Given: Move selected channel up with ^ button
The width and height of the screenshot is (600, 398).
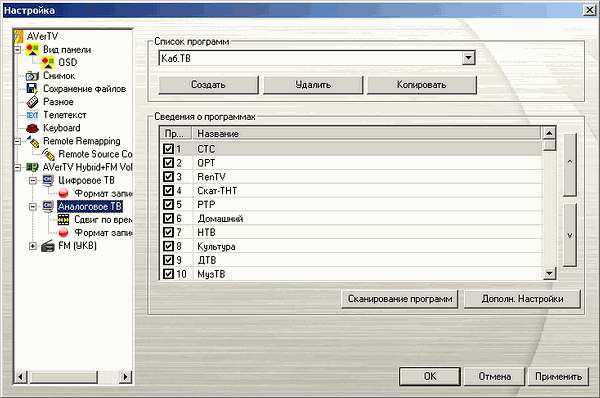Looking at the screenshot, I should (x=569, y=164).
